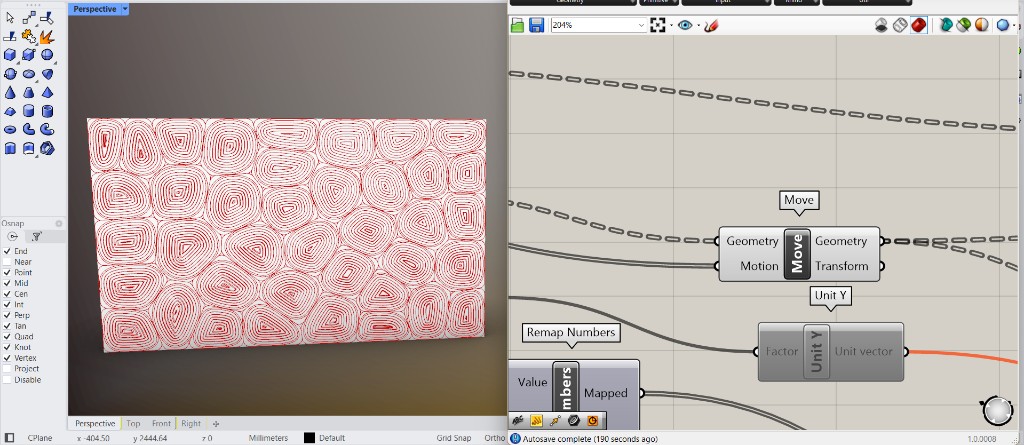Click the Default layer name in status bar
This screenshot has height=445, width=1024.
tap(332, 438)
